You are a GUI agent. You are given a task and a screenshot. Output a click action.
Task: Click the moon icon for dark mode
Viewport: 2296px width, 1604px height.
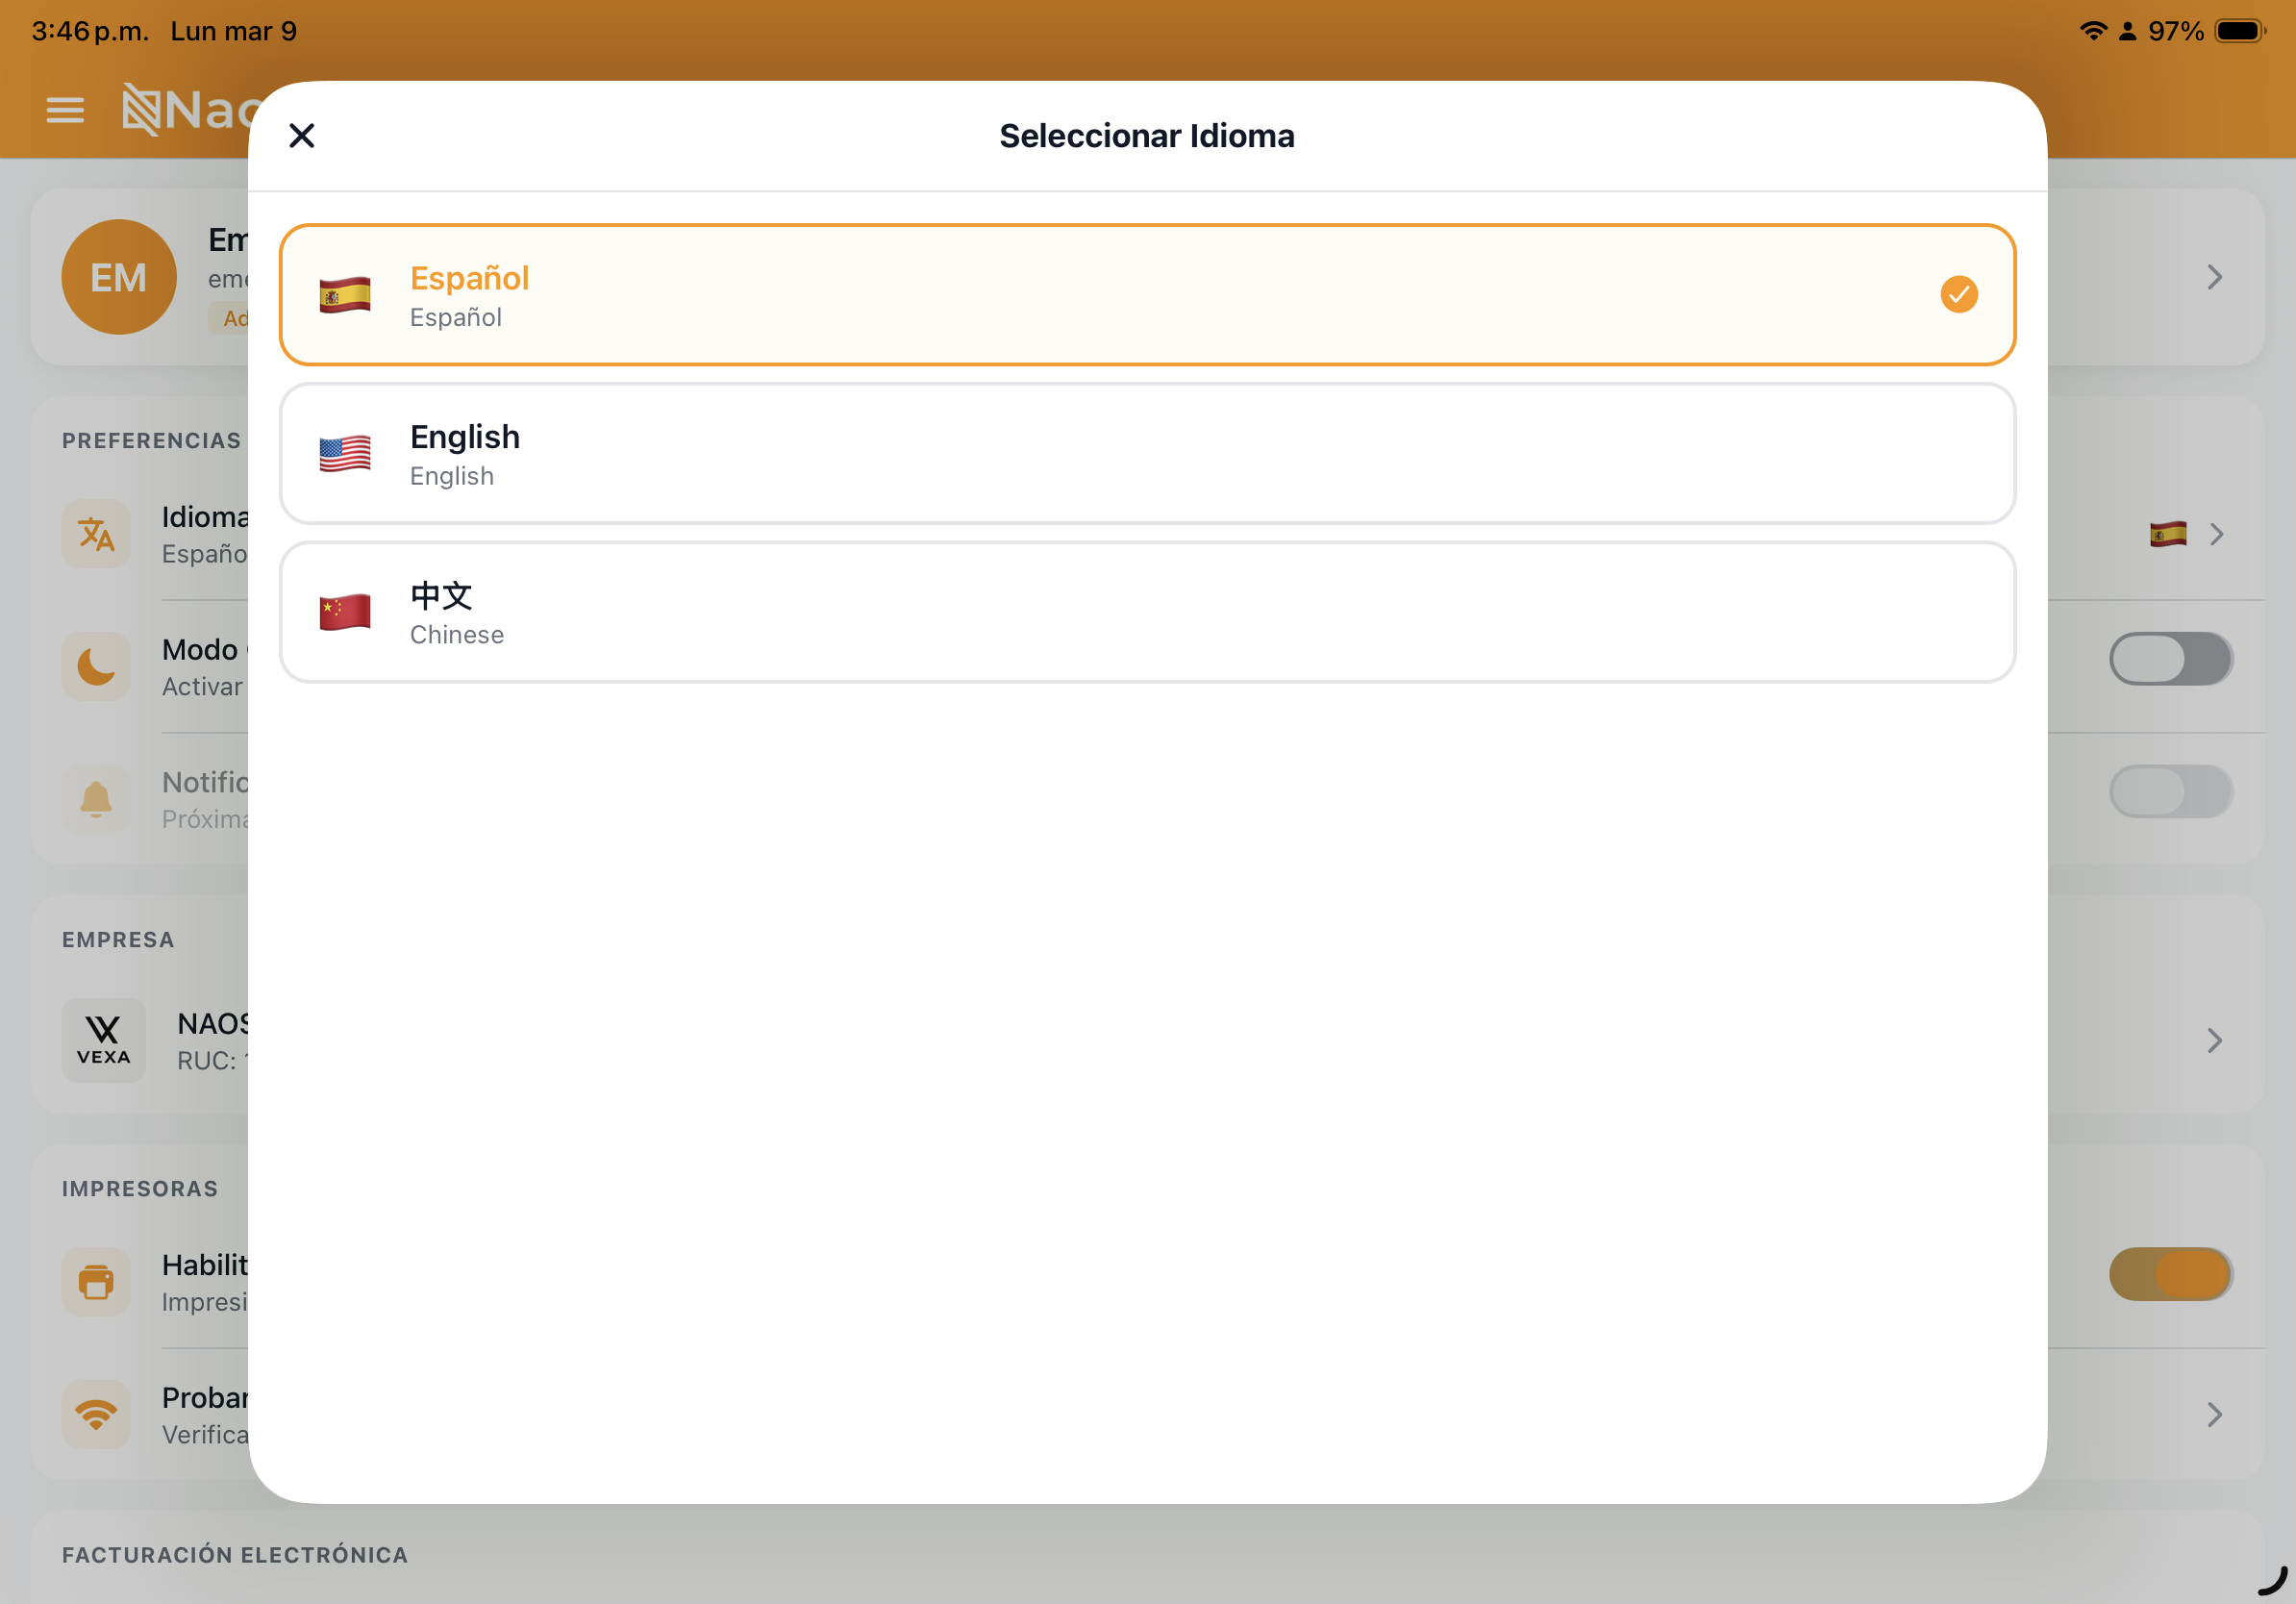96,666
